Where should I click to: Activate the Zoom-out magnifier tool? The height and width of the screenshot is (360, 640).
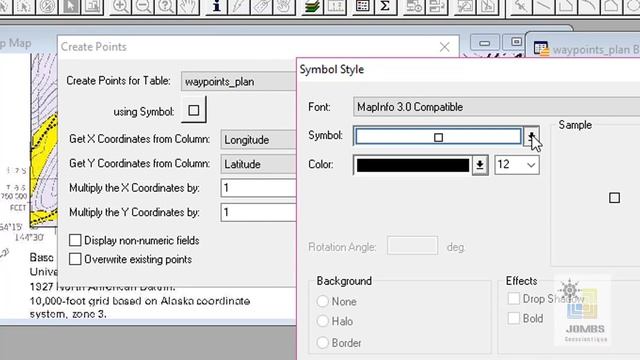143,7
